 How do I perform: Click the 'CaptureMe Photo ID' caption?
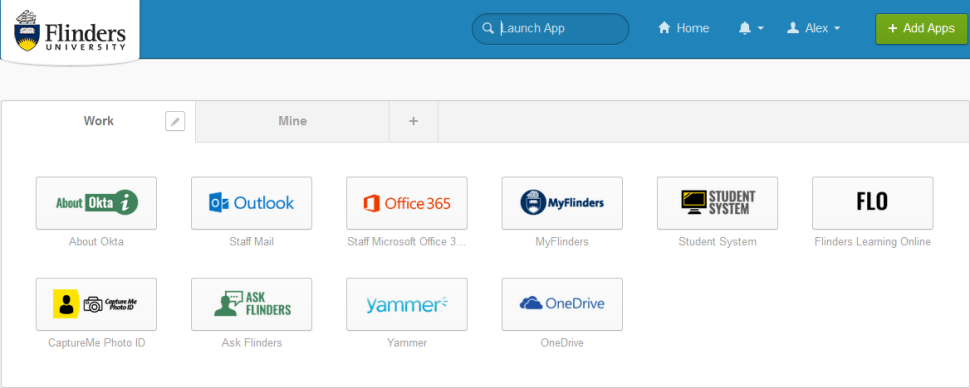click(x=97, y=343)
